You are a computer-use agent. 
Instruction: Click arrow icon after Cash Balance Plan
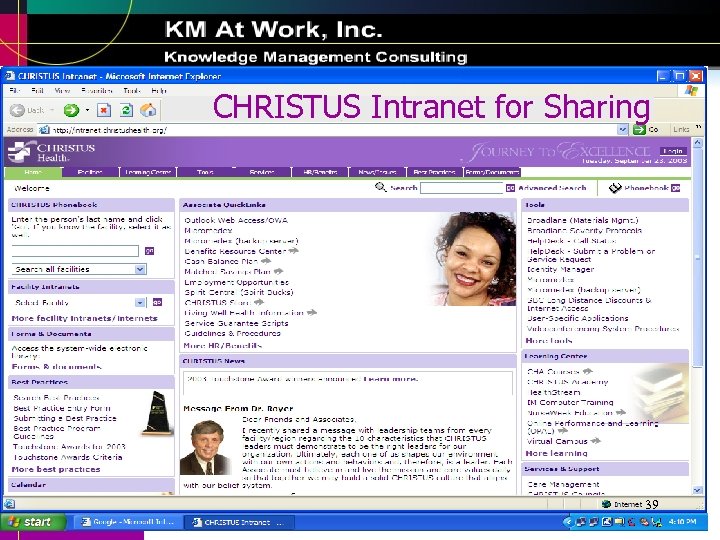(266, 261)
